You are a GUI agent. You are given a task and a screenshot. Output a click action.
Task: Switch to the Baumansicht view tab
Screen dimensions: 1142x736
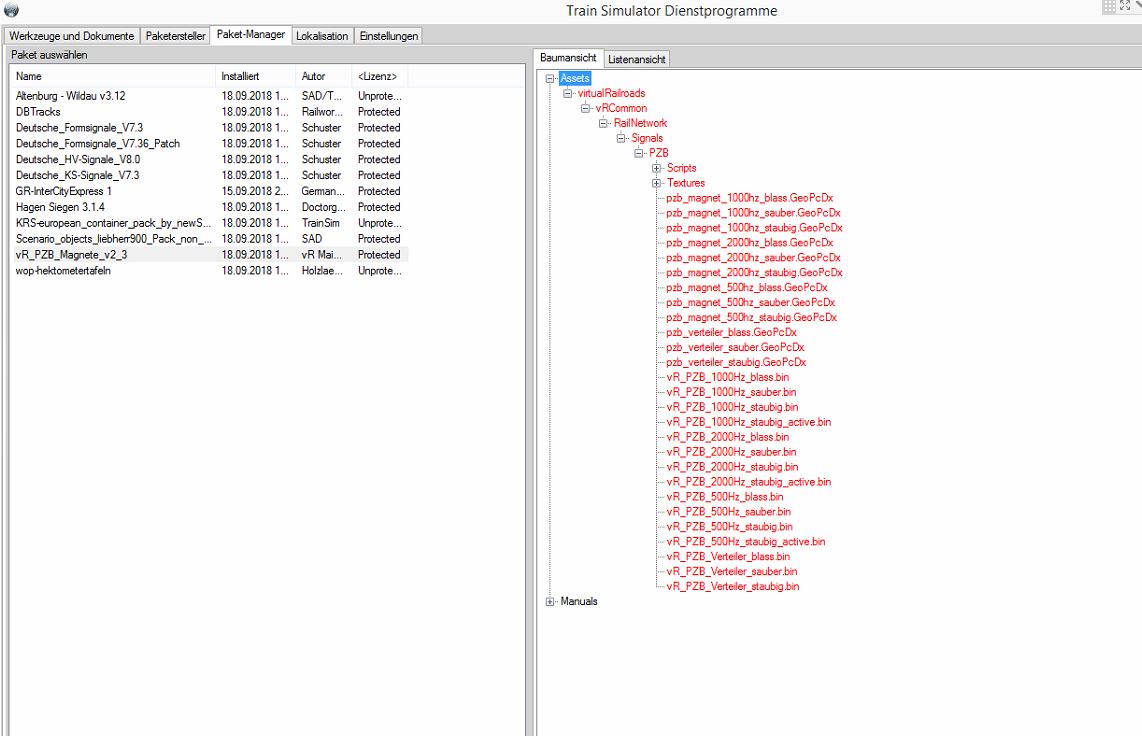tap(568, 58)
